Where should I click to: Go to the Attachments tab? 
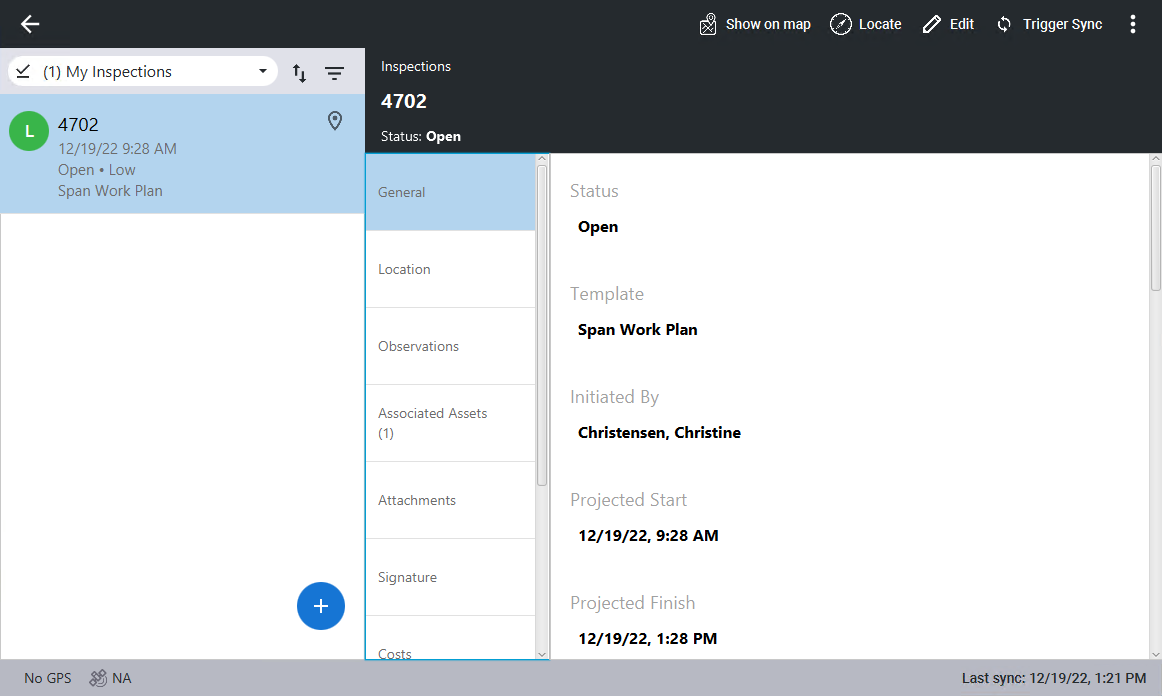[x=450, y=500]
